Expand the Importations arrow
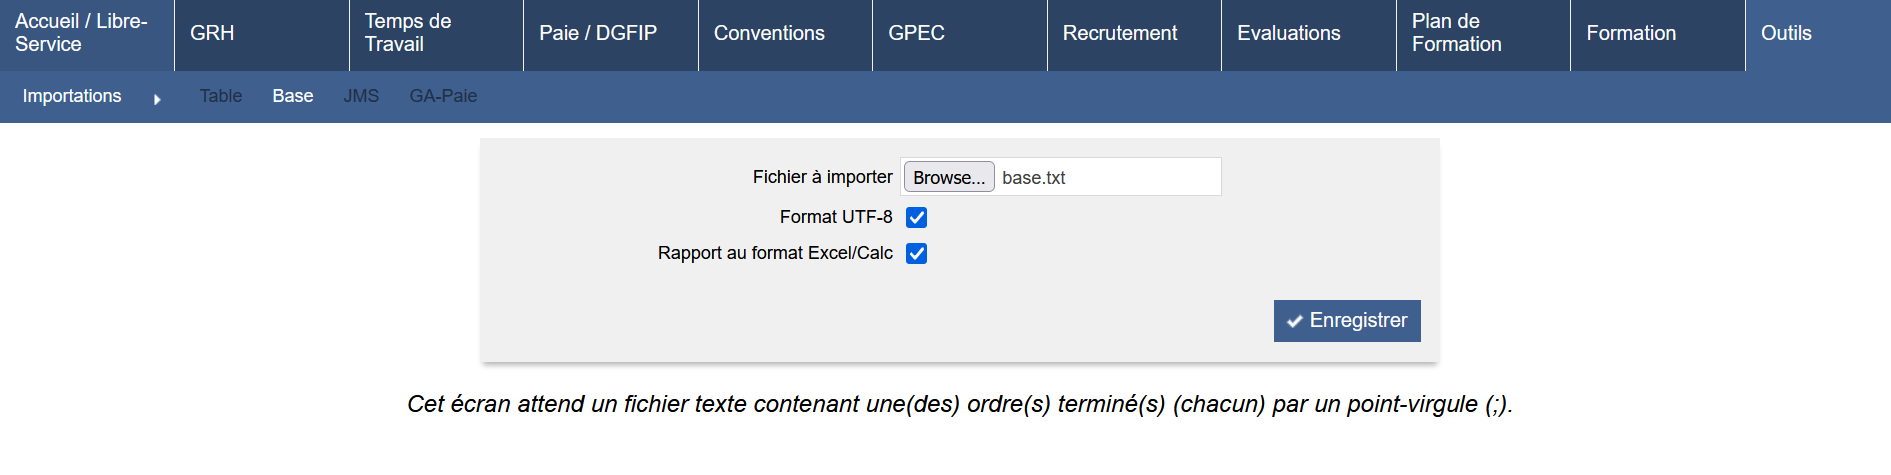 click(x=157, y=99)
